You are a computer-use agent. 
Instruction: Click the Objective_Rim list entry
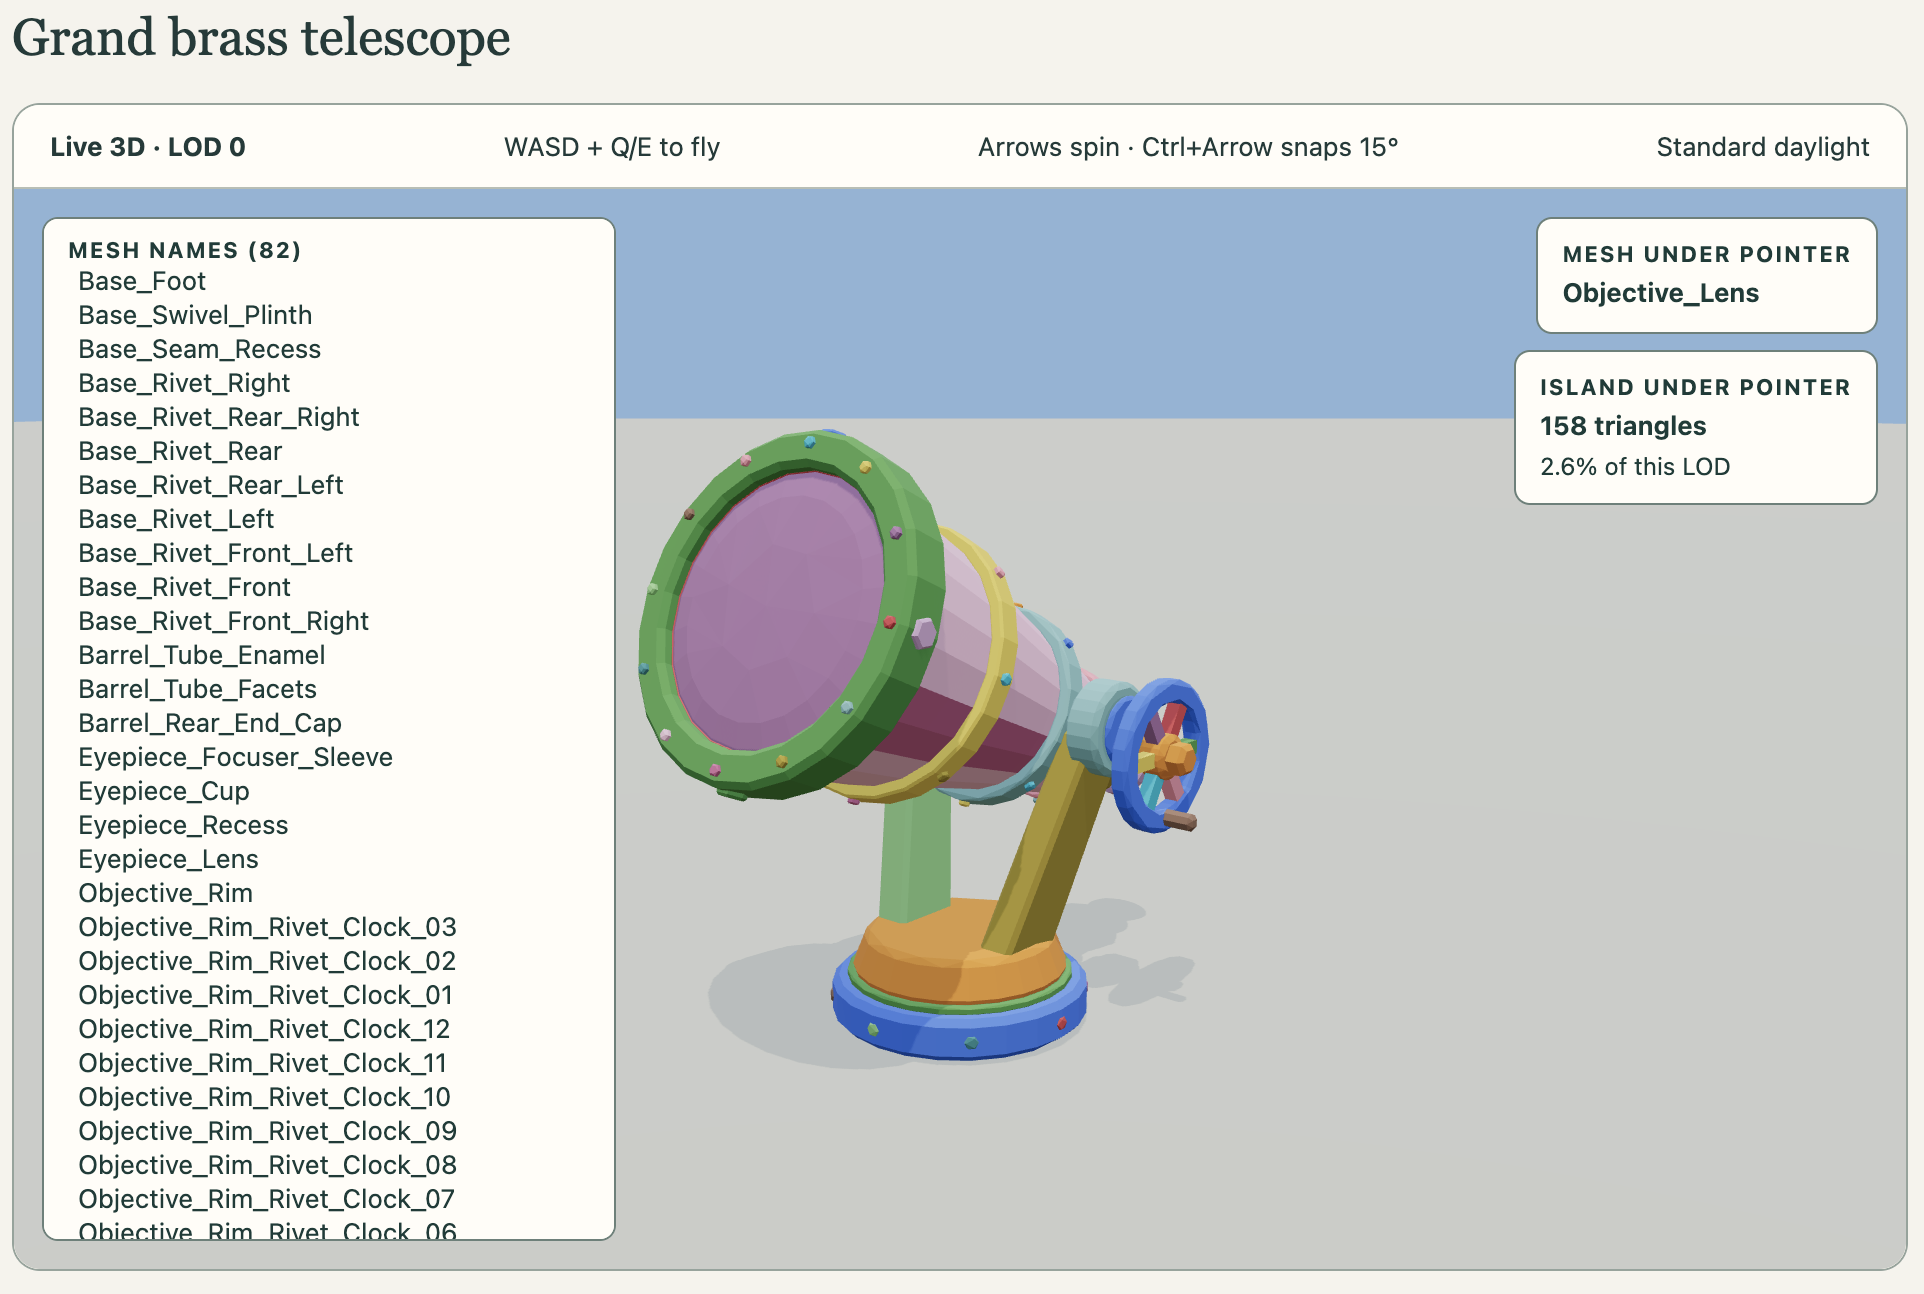click(x=165, y=893)
